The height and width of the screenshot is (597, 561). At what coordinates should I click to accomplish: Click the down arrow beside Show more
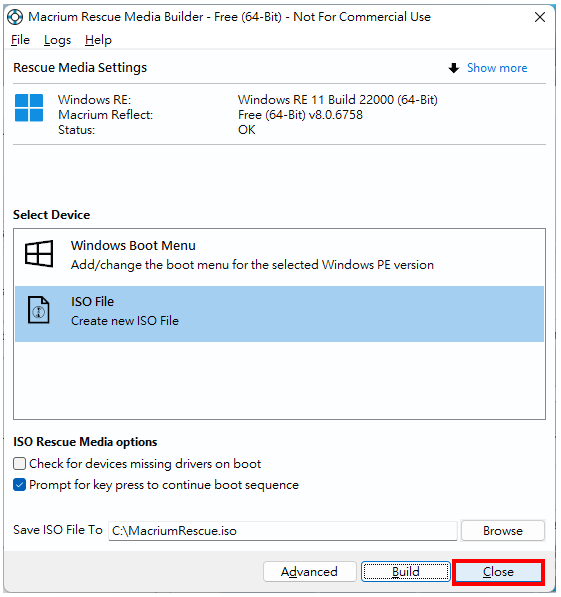click(x=454, y=68)
